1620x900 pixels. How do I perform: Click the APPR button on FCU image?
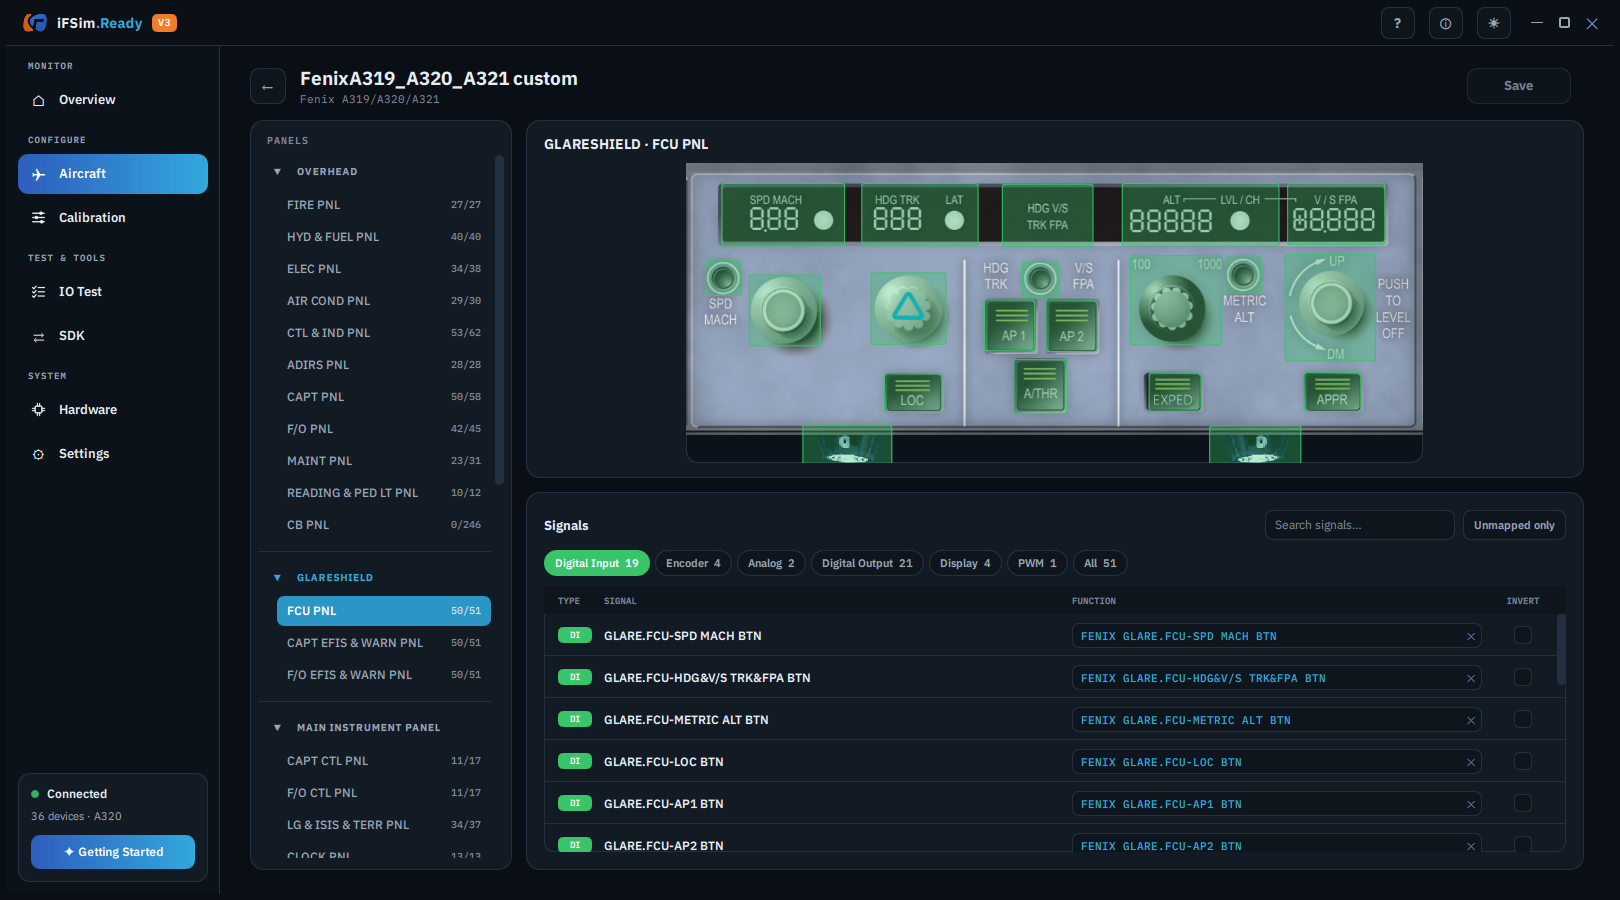pyautogui.click(x=1332, y=391)
